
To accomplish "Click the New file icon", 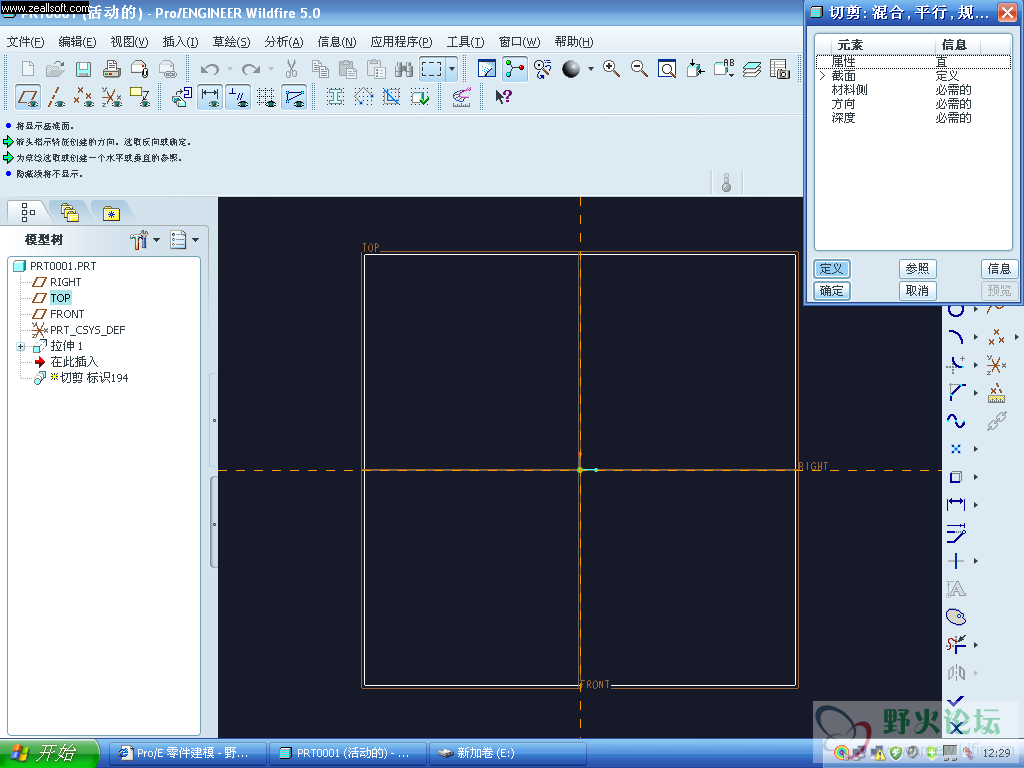I will (x=27, y=69).
